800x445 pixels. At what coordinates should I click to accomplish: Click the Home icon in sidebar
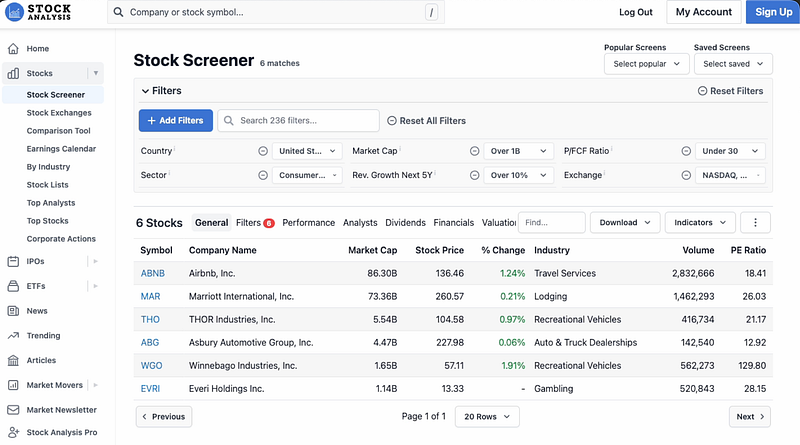click(13, 48)
